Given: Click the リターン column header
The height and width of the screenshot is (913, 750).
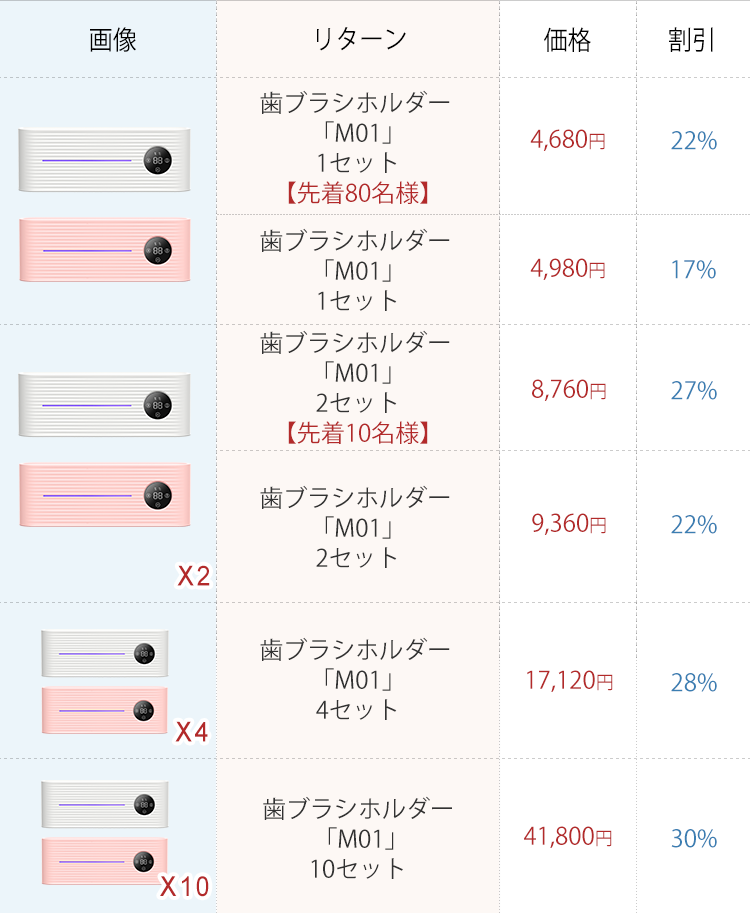Looking at the screenshot, I should [358, 40].
